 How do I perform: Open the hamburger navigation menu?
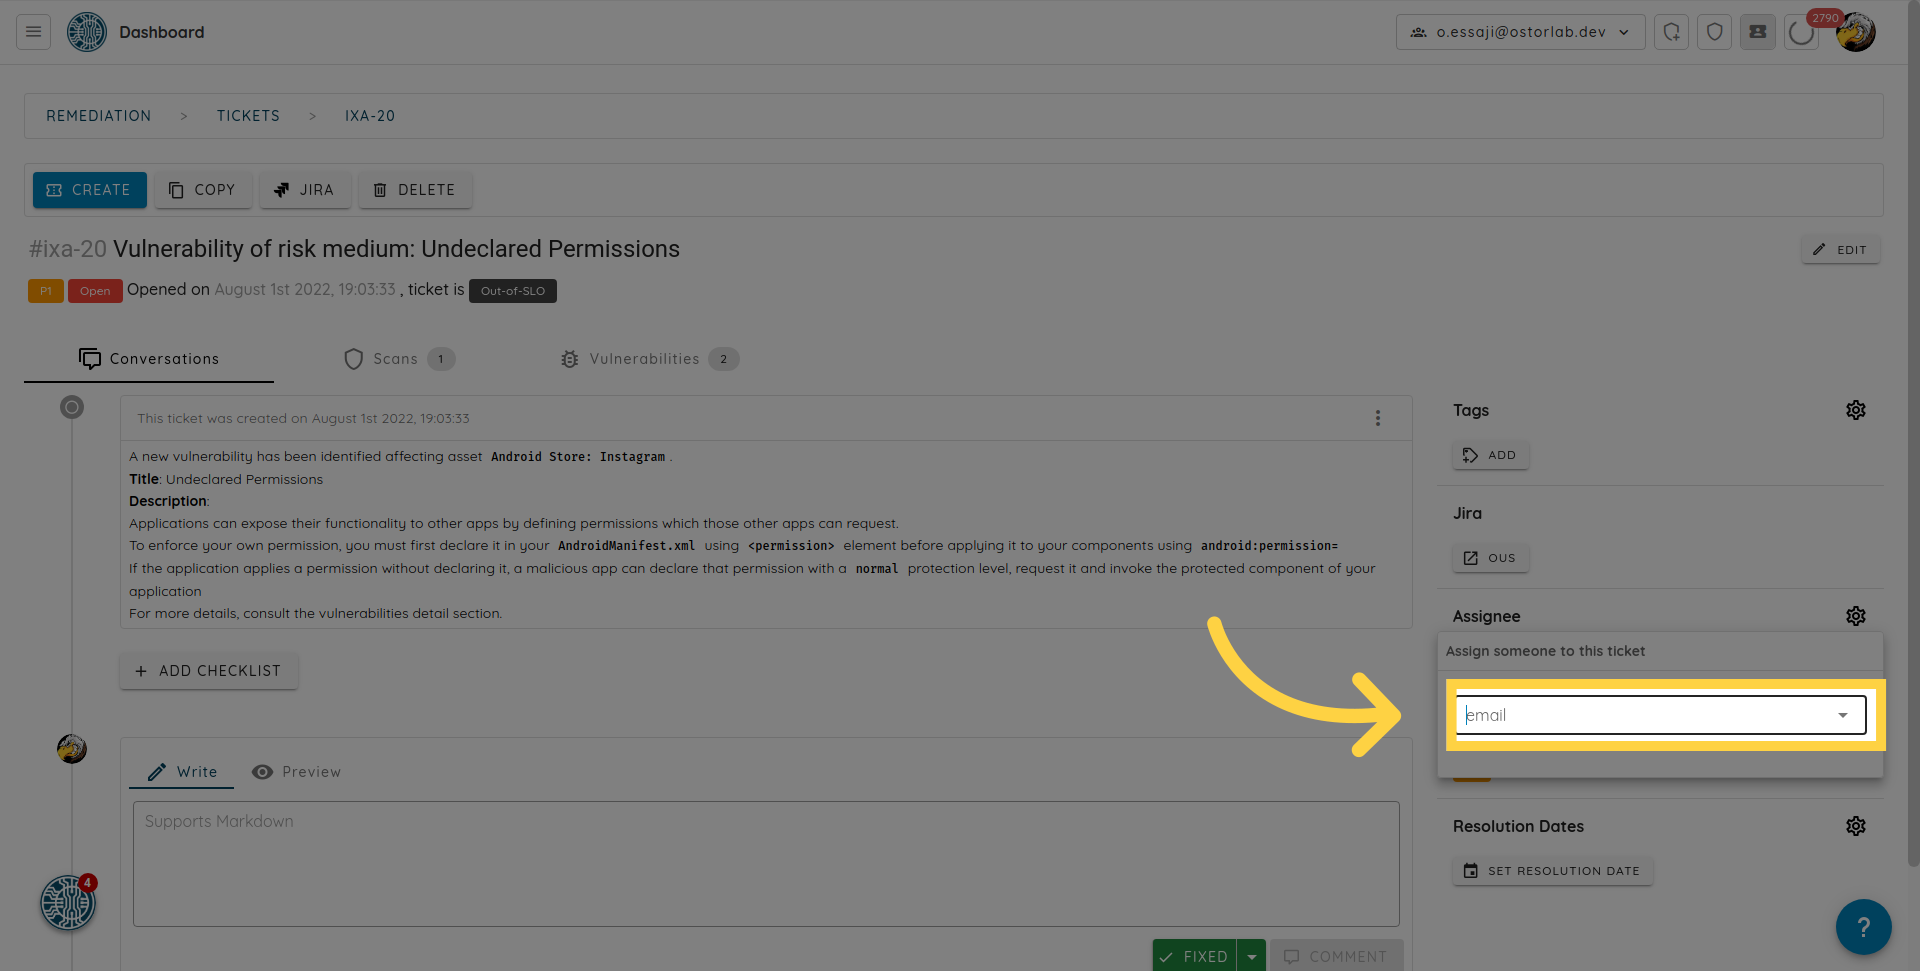coord(33,32)
